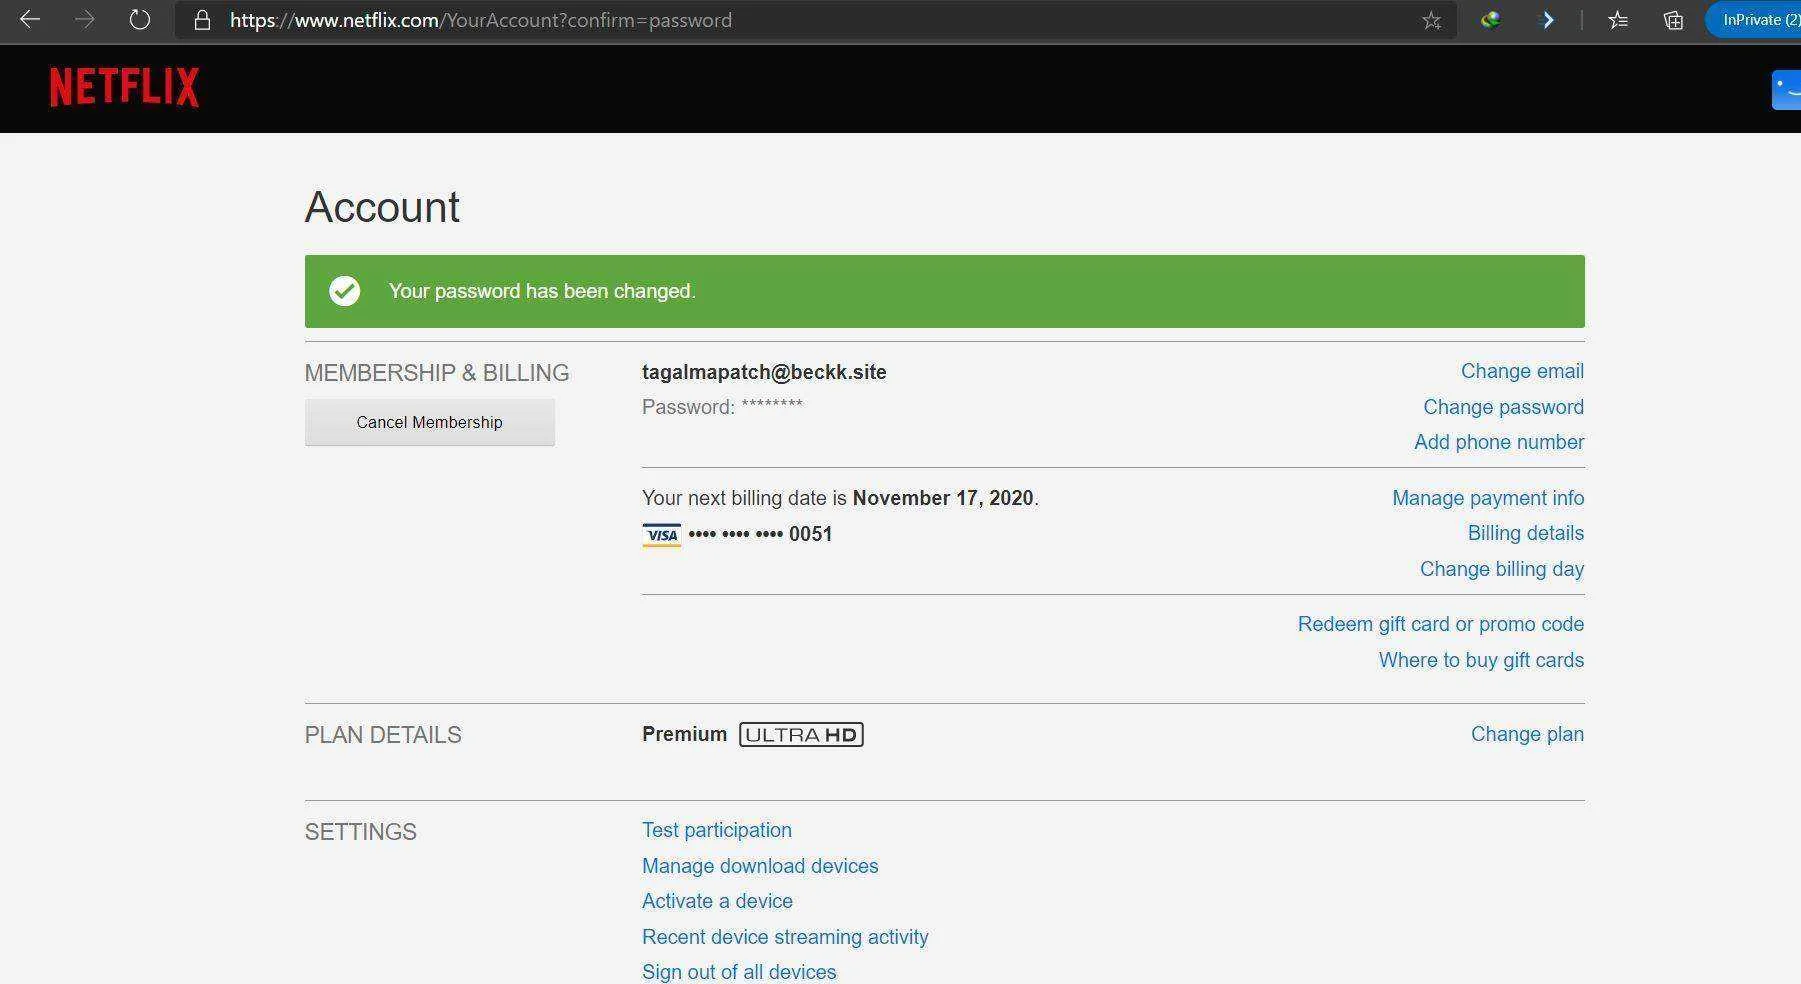
Task: Open the Change password link
Action: pos(1503,407)
